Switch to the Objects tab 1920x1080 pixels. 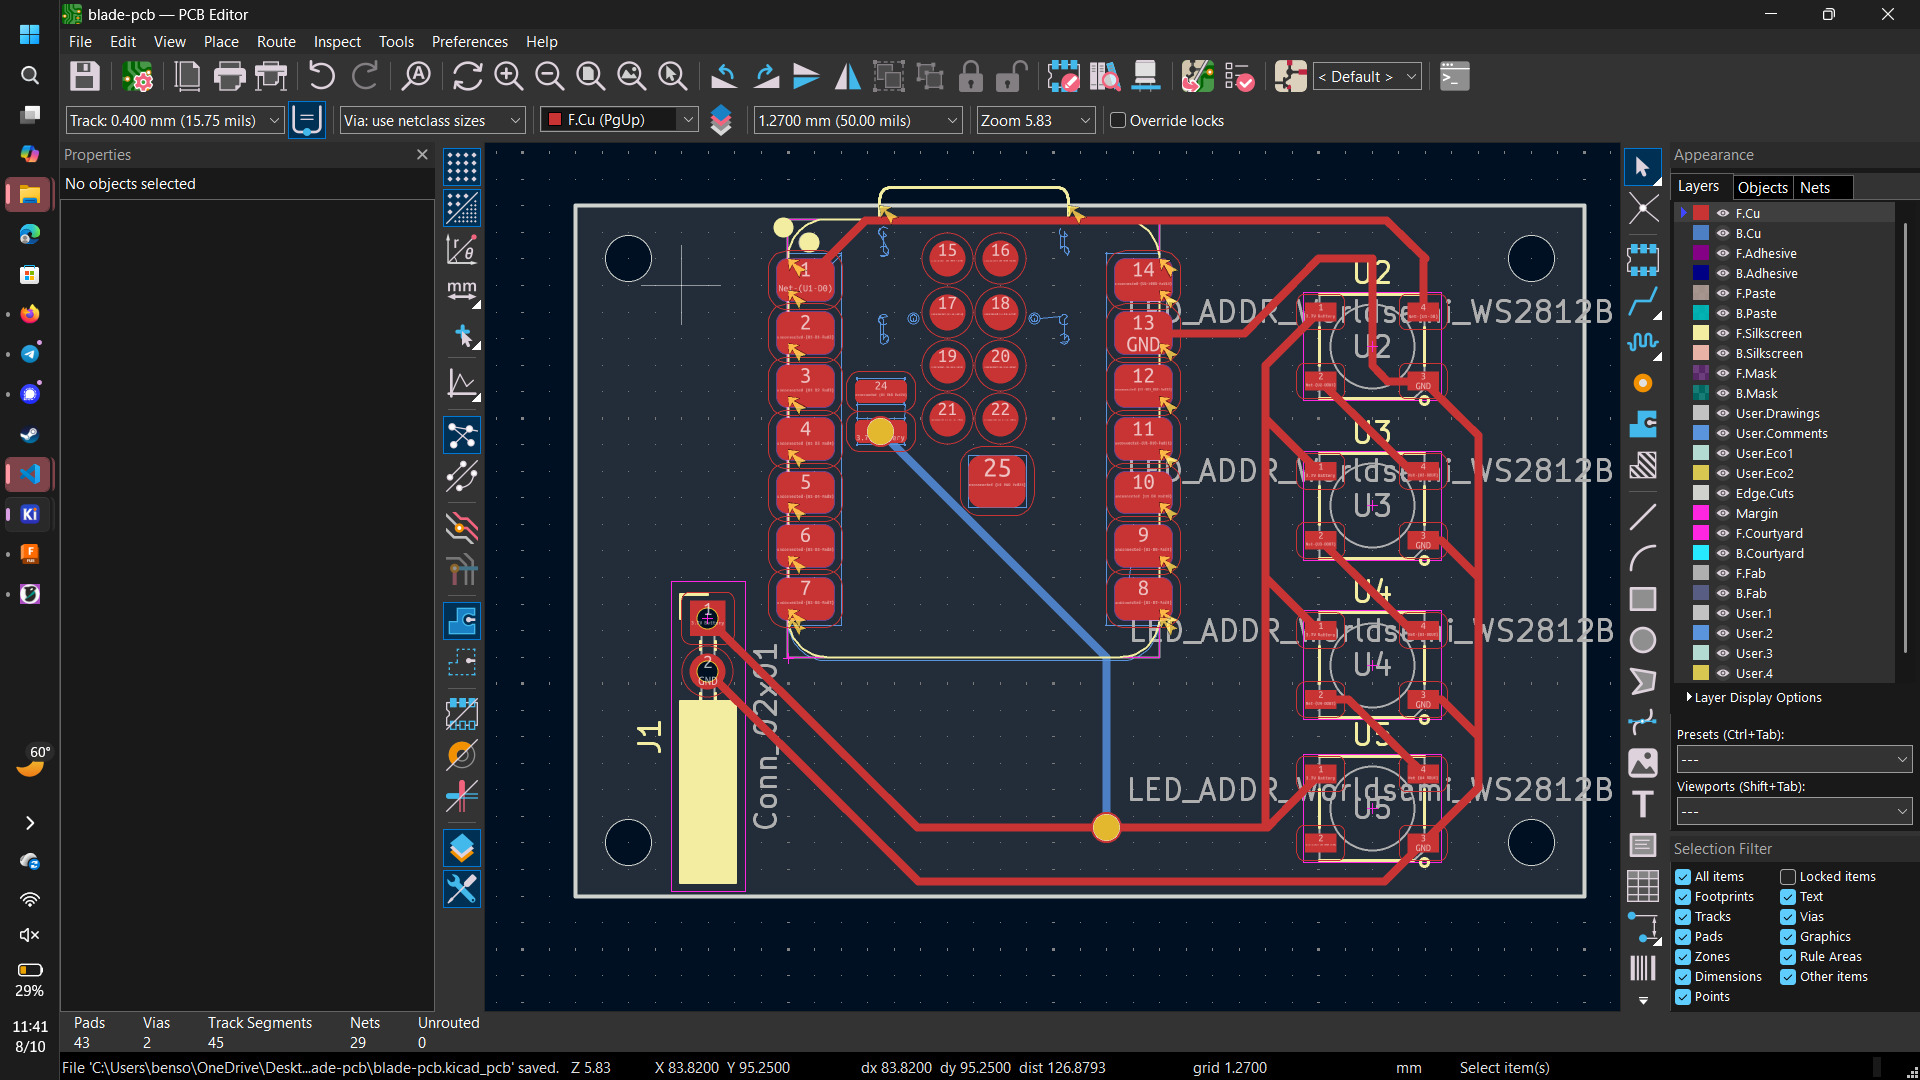(1762, 187)
